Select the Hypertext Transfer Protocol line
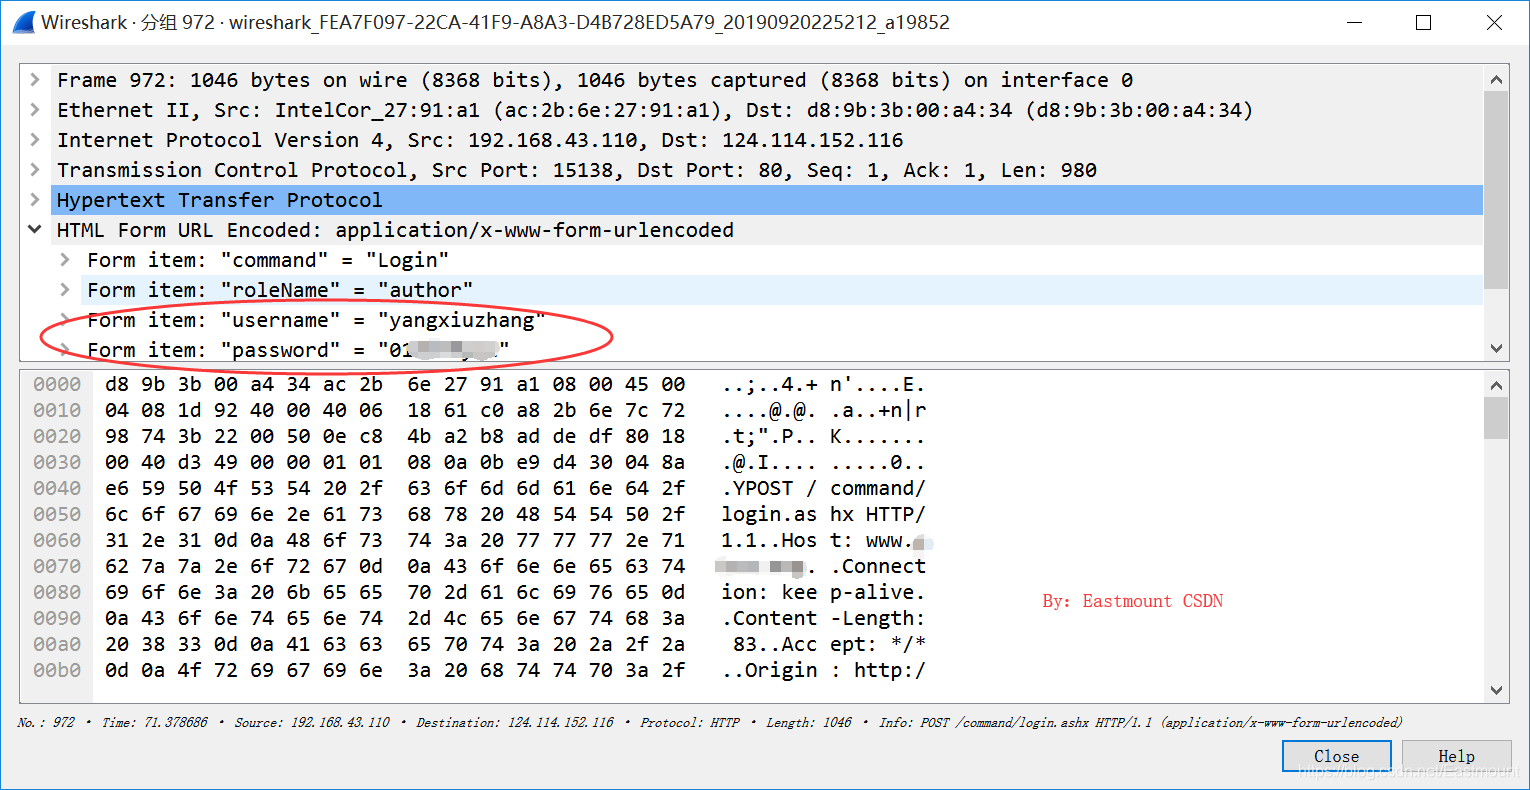 (x=767, y=200)
